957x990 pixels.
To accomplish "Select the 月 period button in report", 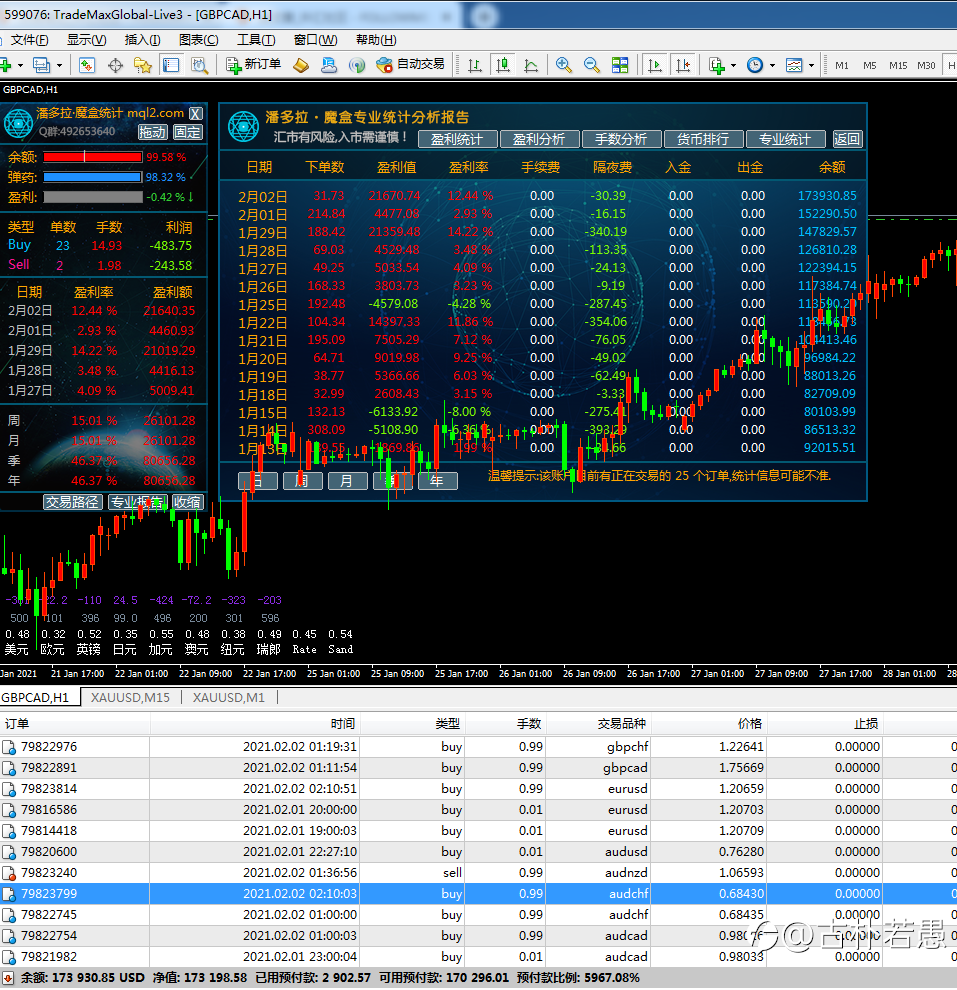I will [347, 481].
